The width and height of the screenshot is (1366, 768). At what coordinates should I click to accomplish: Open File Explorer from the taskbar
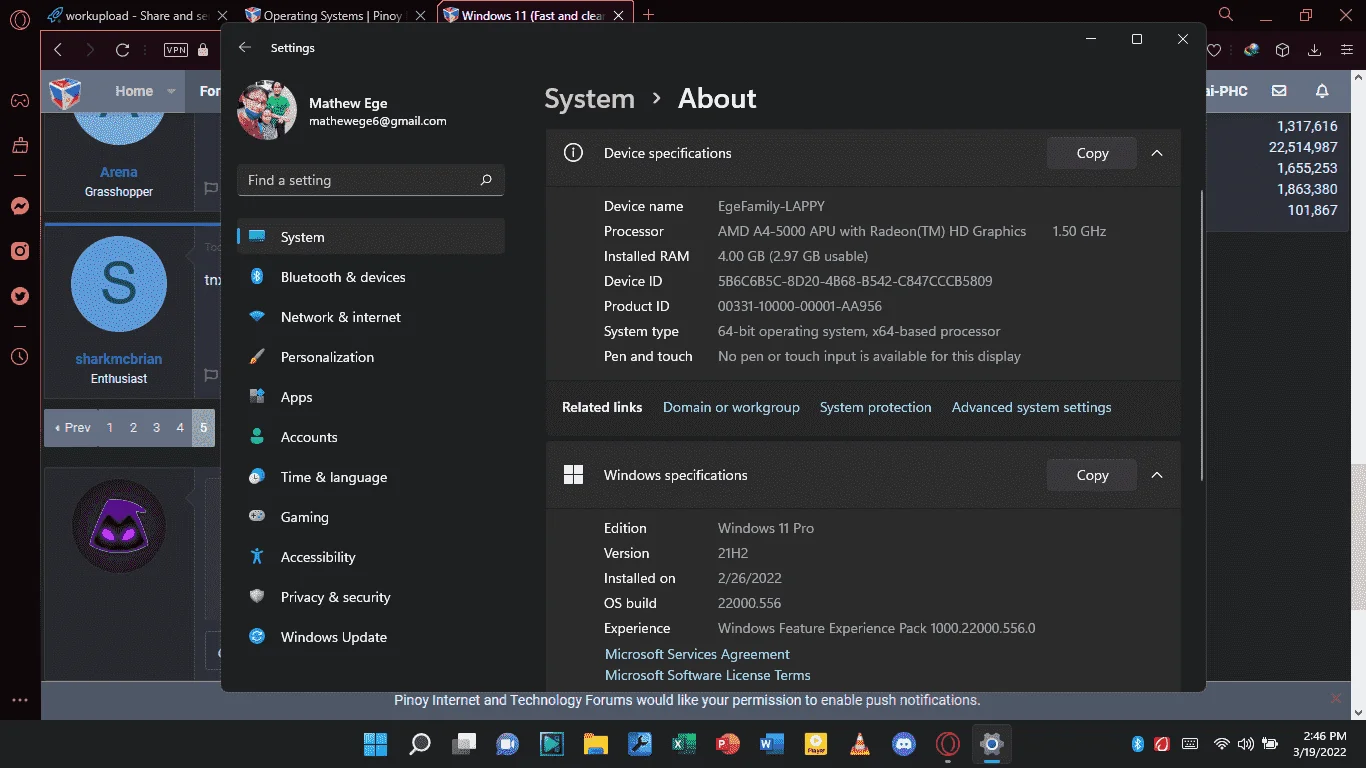596,744
